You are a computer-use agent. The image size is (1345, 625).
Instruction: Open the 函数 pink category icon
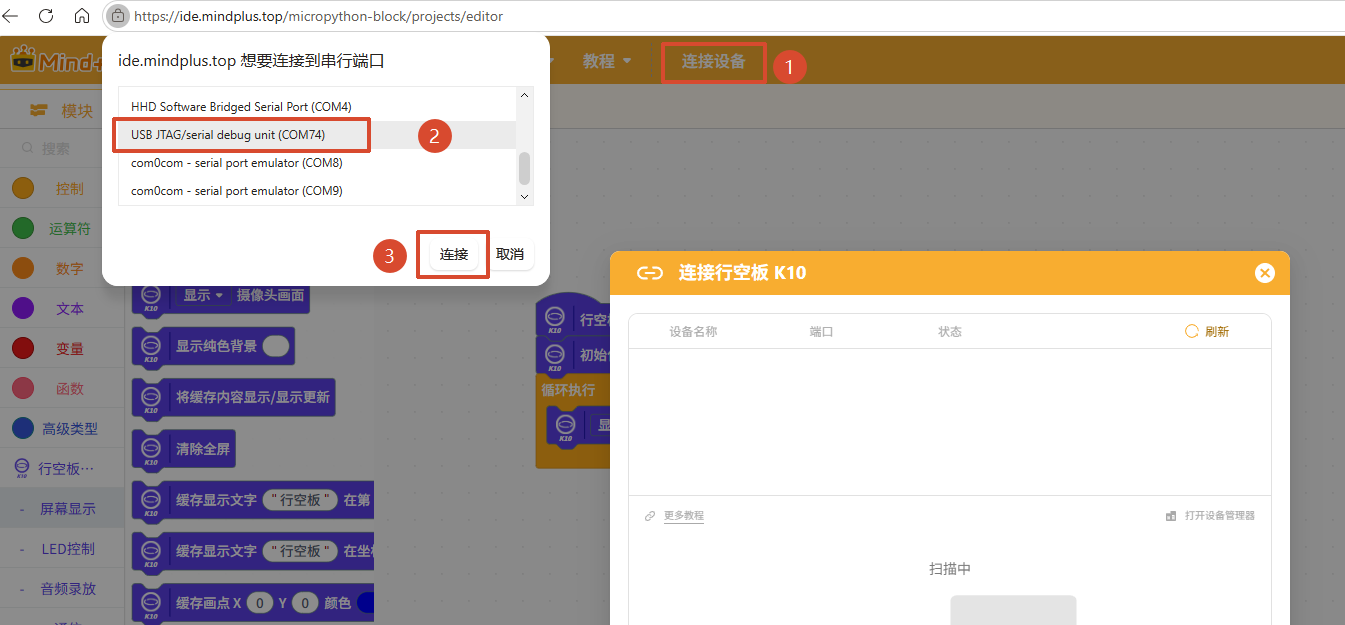23,388
